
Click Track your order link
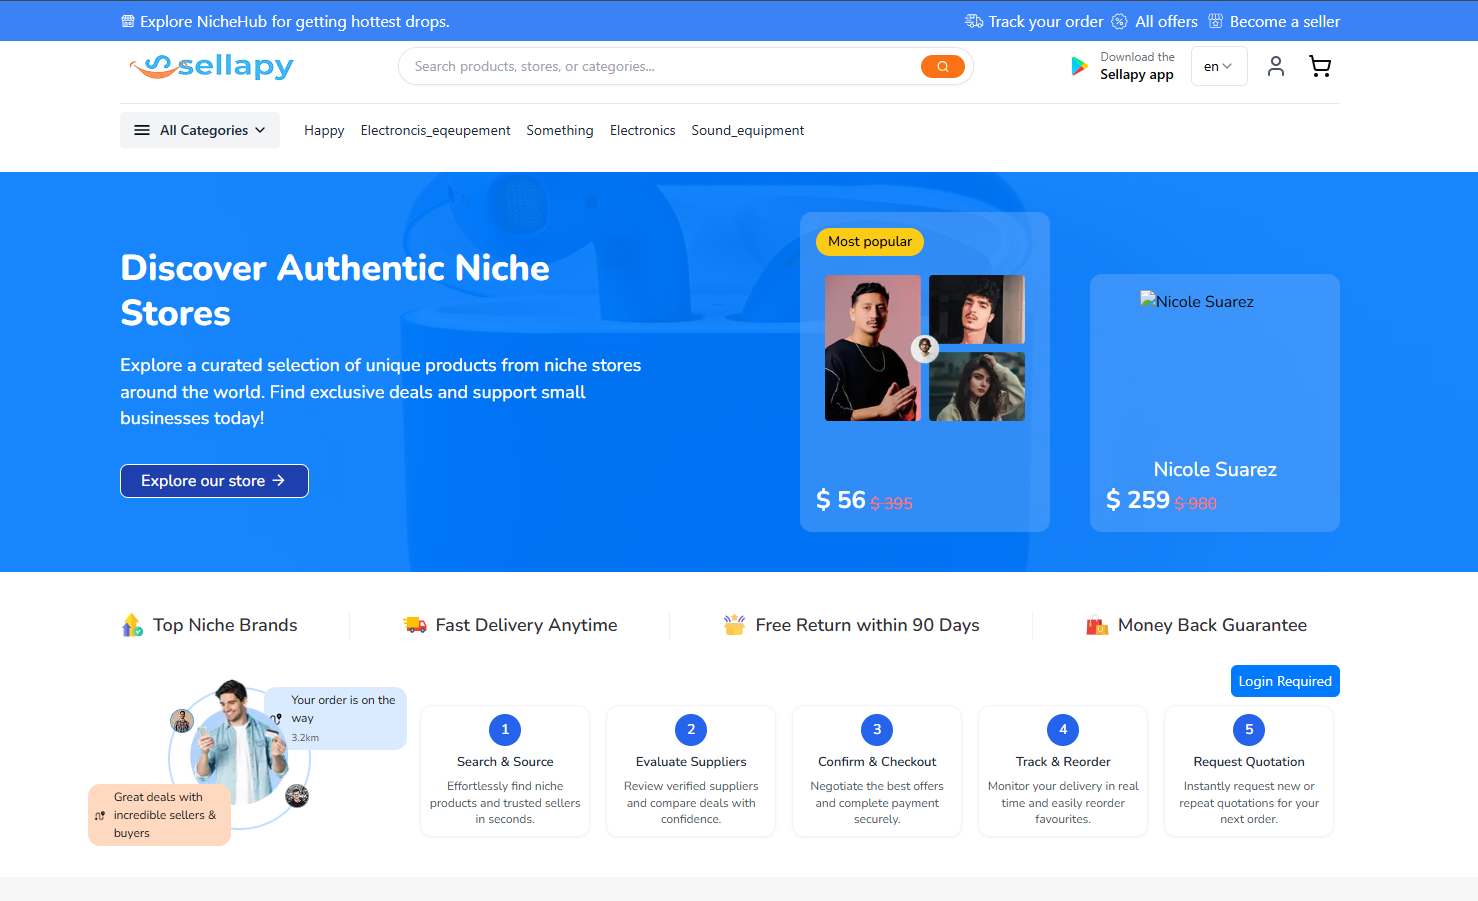click(x=1046, y=21)
